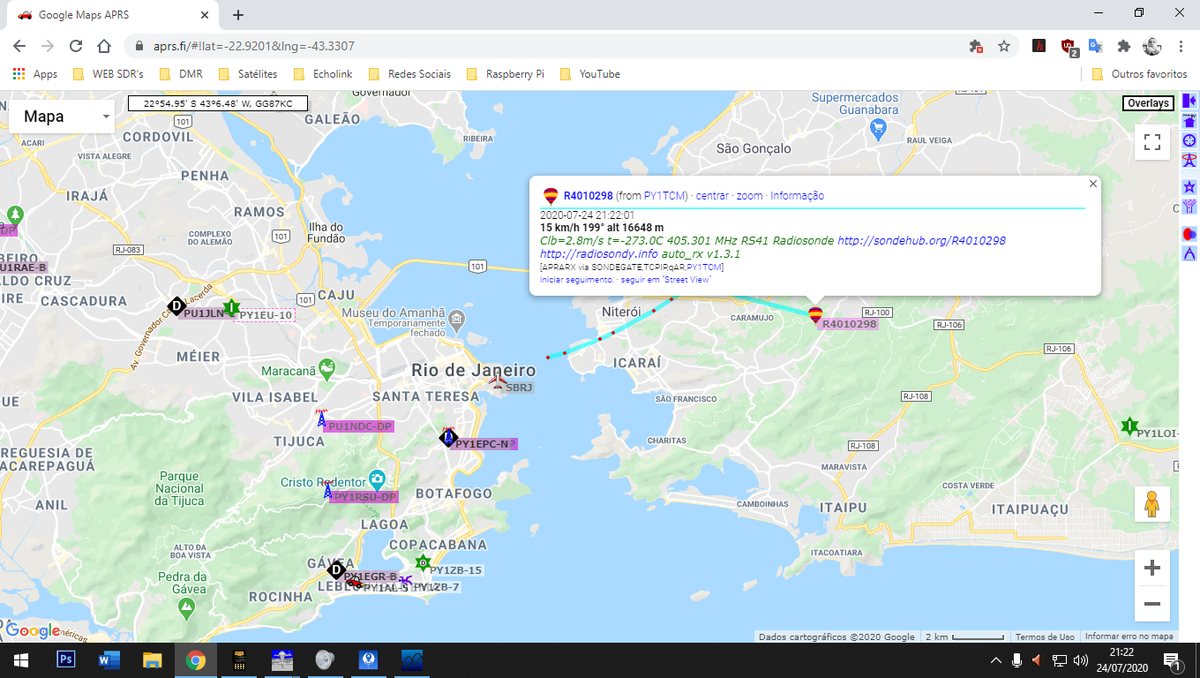Viewport: 1200px width, 678px height.
Task: Reload the page
Action: tap(75, 46)
